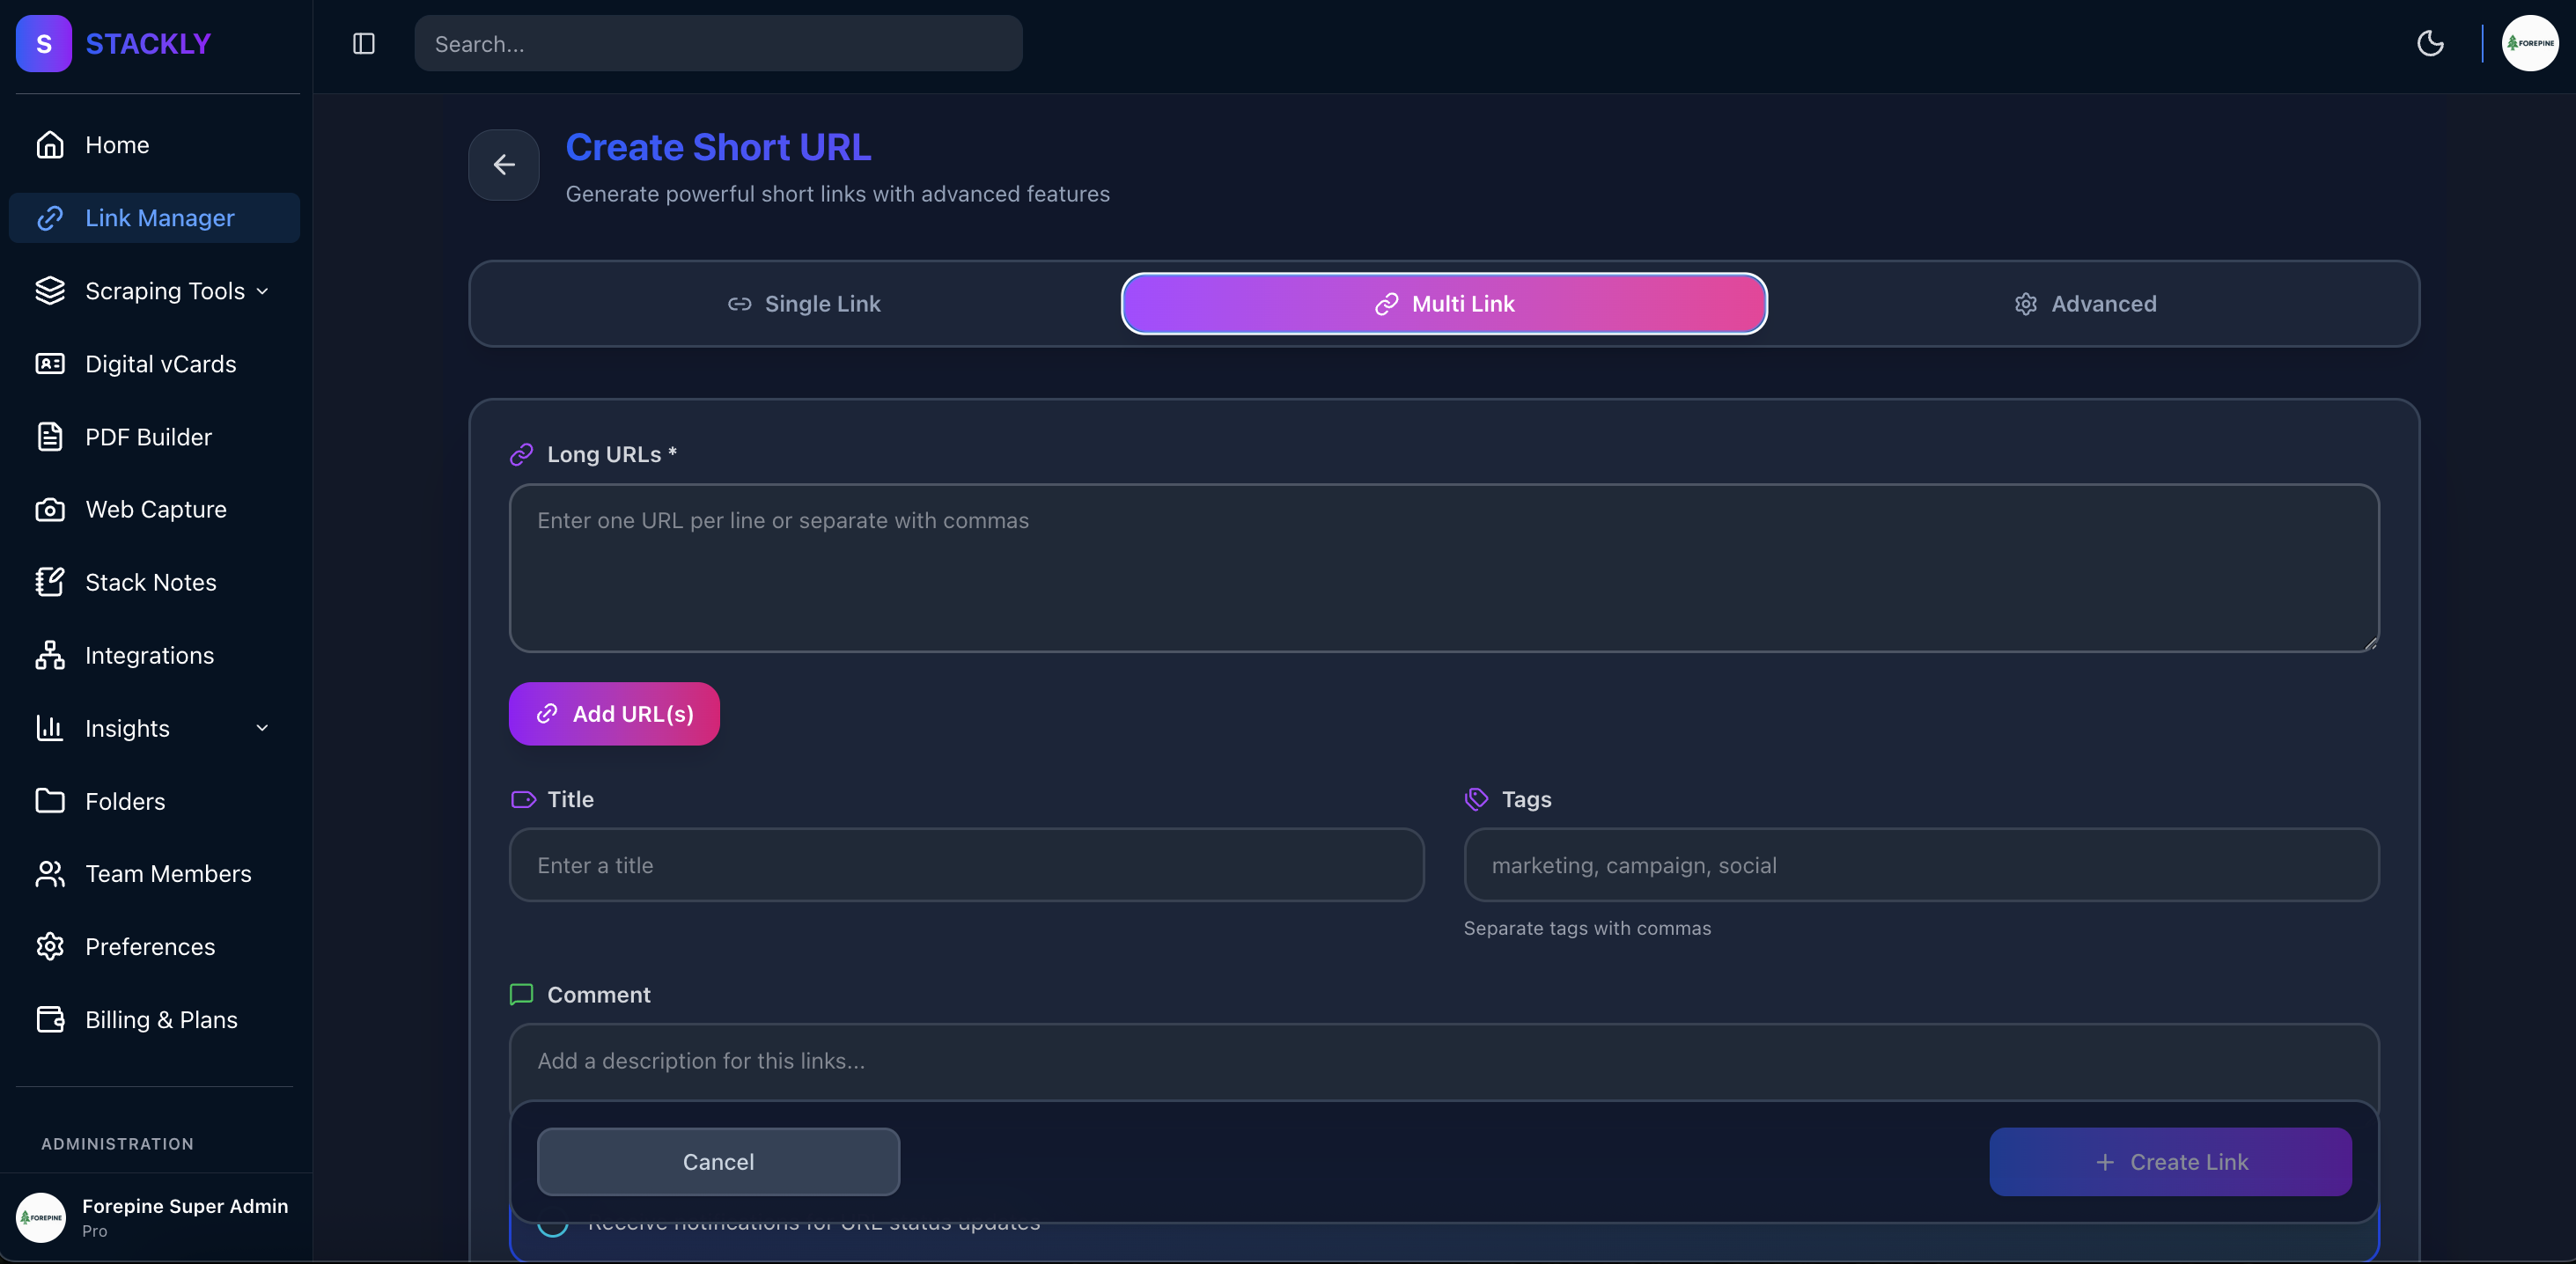The width and height of the screenshot is (2576, 1264).
Task: Click the Search field
Action: click(x=718, y=43)
